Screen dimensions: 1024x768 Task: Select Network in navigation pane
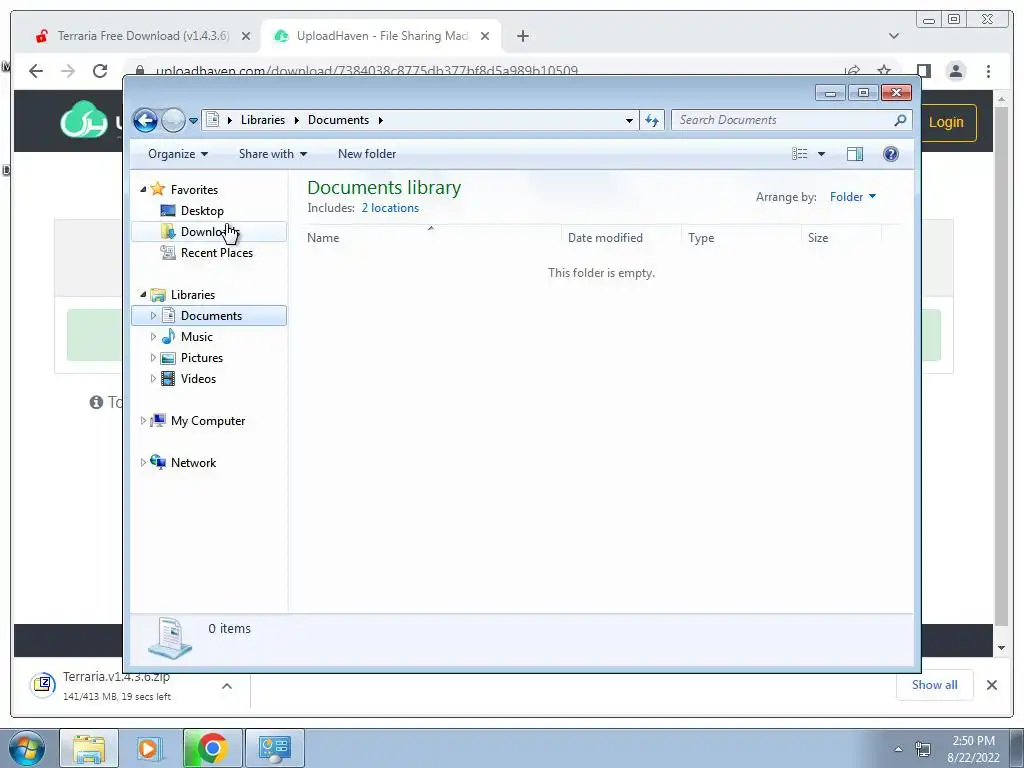pos(193,463)
